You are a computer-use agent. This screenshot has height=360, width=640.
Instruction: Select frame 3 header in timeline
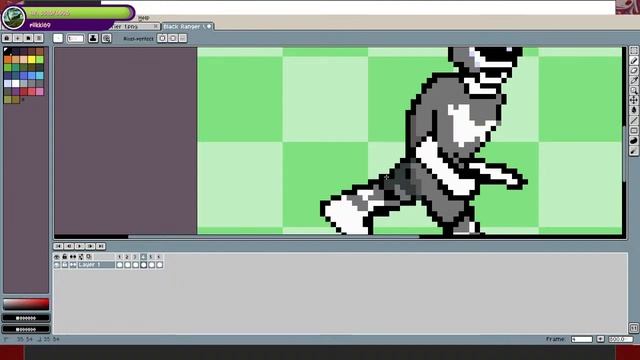click(x=135, y=257)
